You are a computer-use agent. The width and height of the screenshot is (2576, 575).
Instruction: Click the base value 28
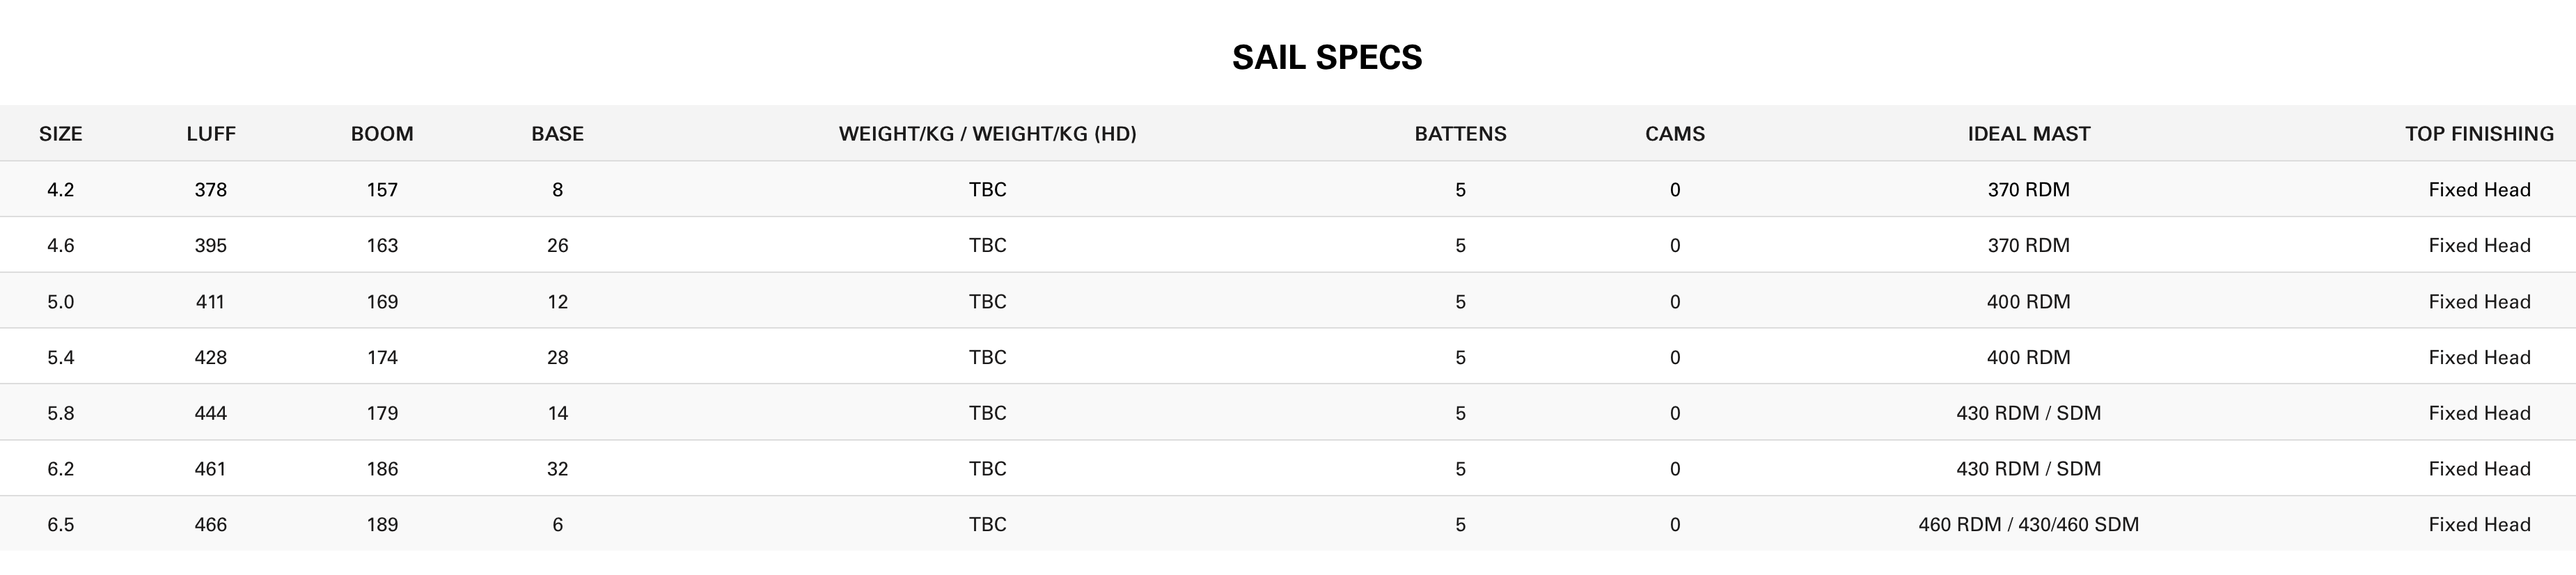(558, 358)
